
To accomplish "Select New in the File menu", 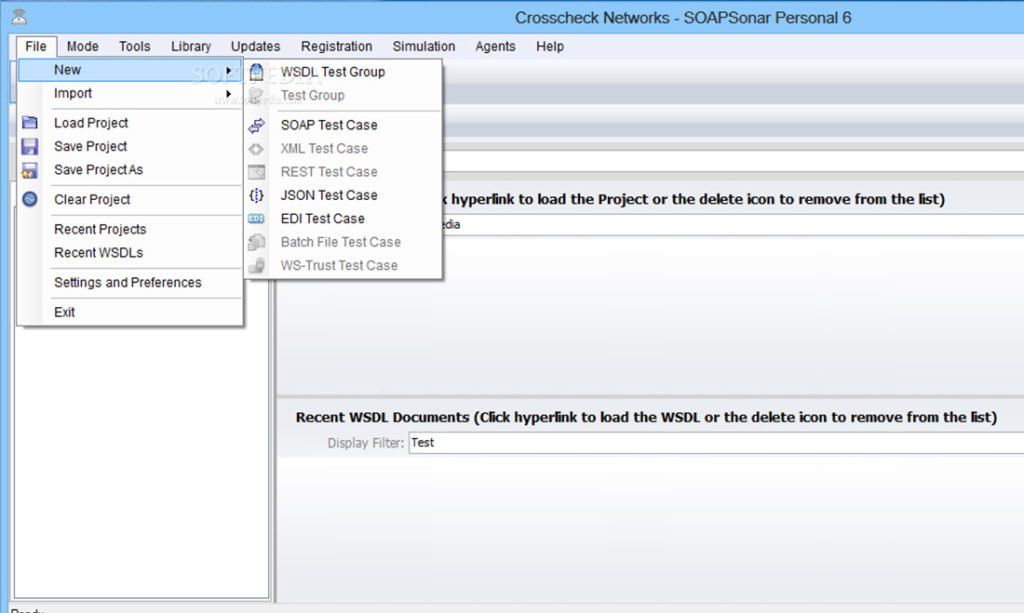I will (129, 70).
